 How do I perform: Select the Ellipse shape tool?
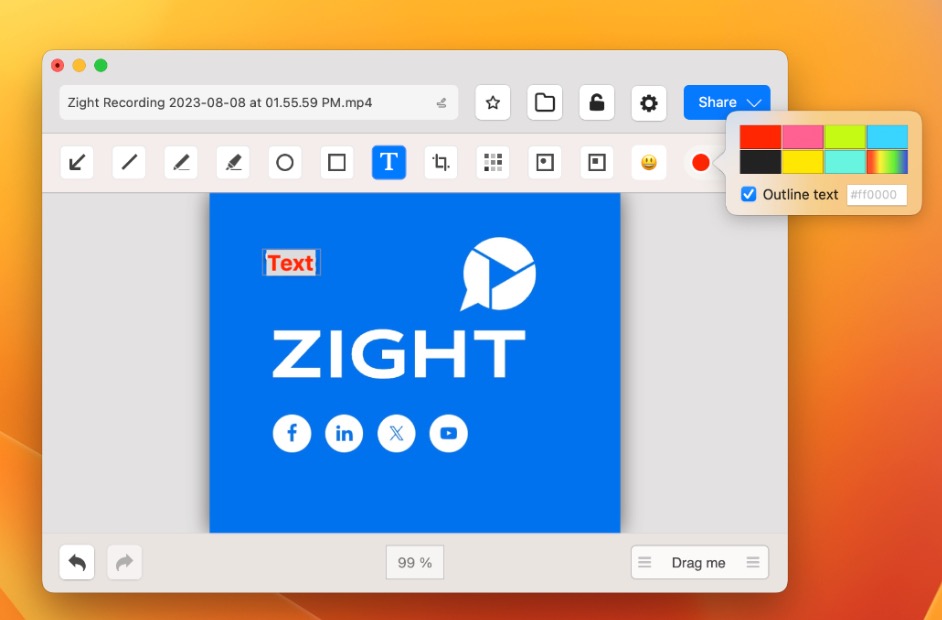click(x=285, y=162)
